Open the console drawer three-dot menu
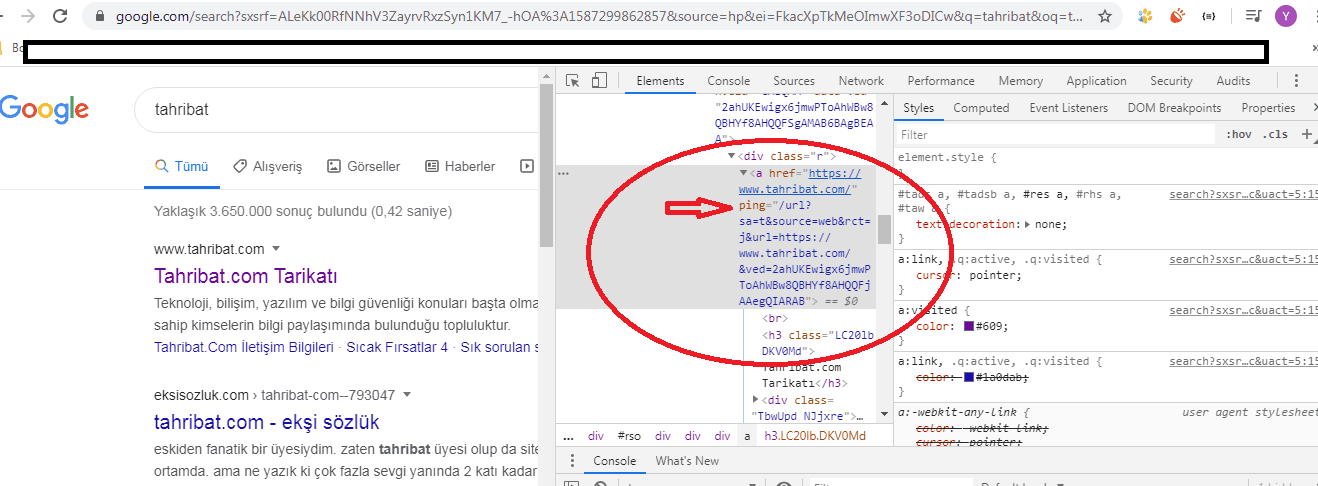 (572, 461)
